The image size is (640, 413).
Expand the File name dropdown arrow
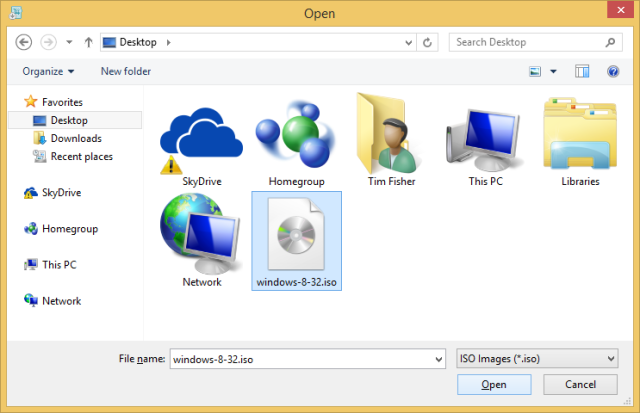click(439, 359)
